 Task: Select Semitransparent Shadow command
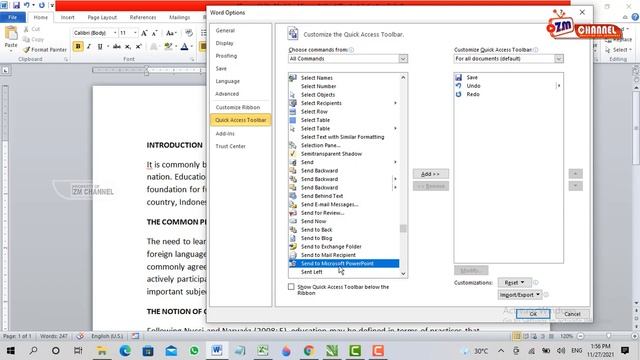pos(344,154)
